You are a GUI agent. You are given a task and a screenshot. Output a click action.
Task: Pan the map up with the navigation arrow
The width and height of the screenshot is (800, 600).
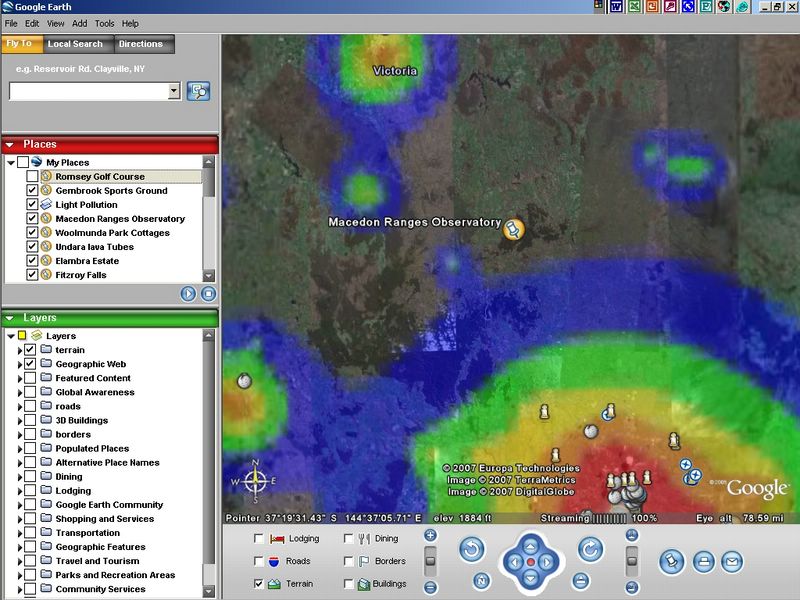click(531, 547)
